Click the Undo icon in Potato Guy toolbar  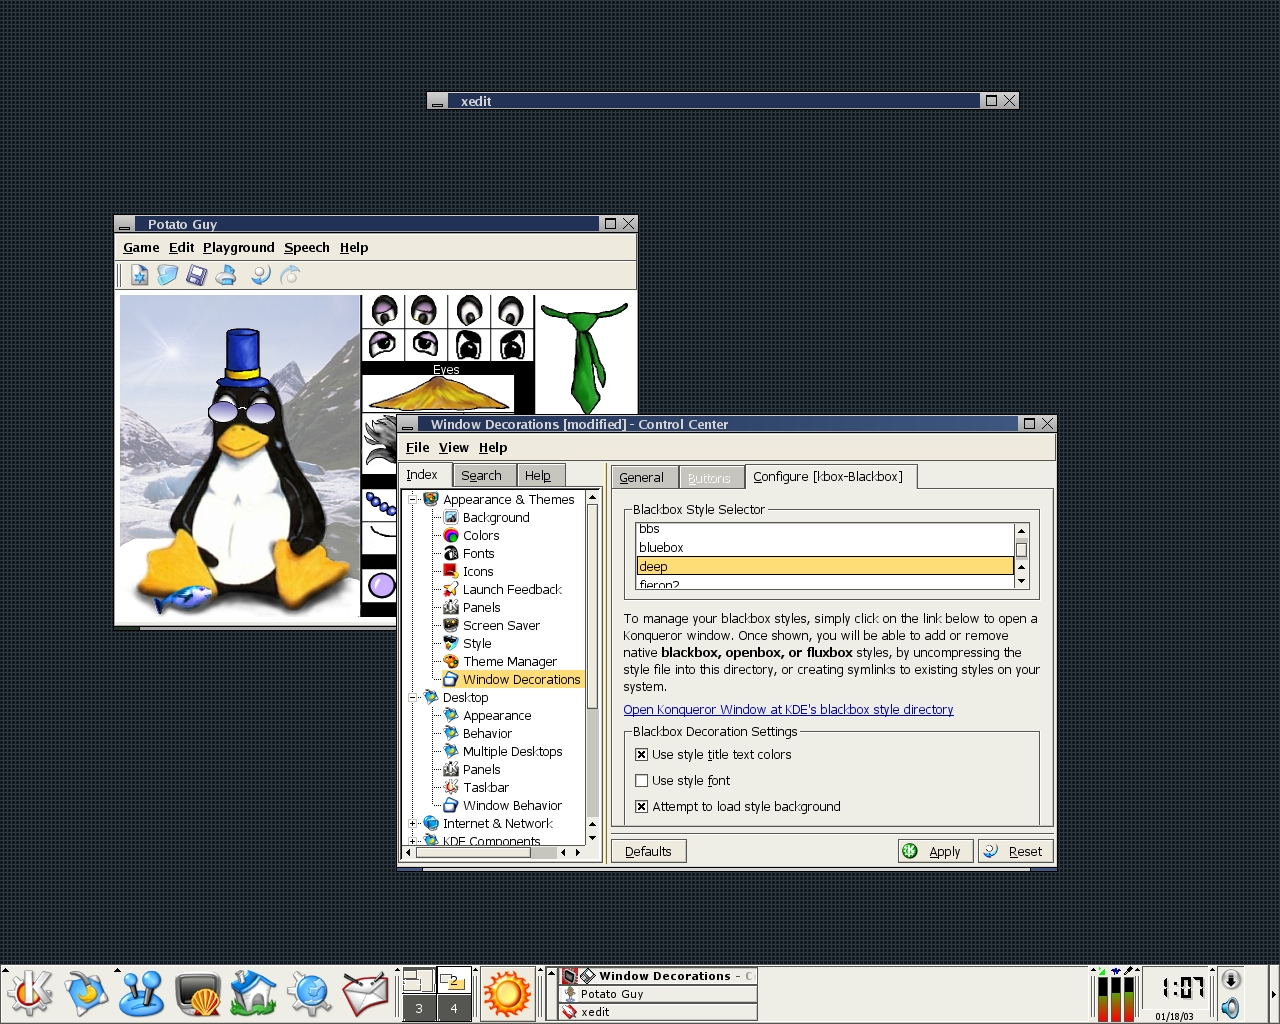[261, 275]
